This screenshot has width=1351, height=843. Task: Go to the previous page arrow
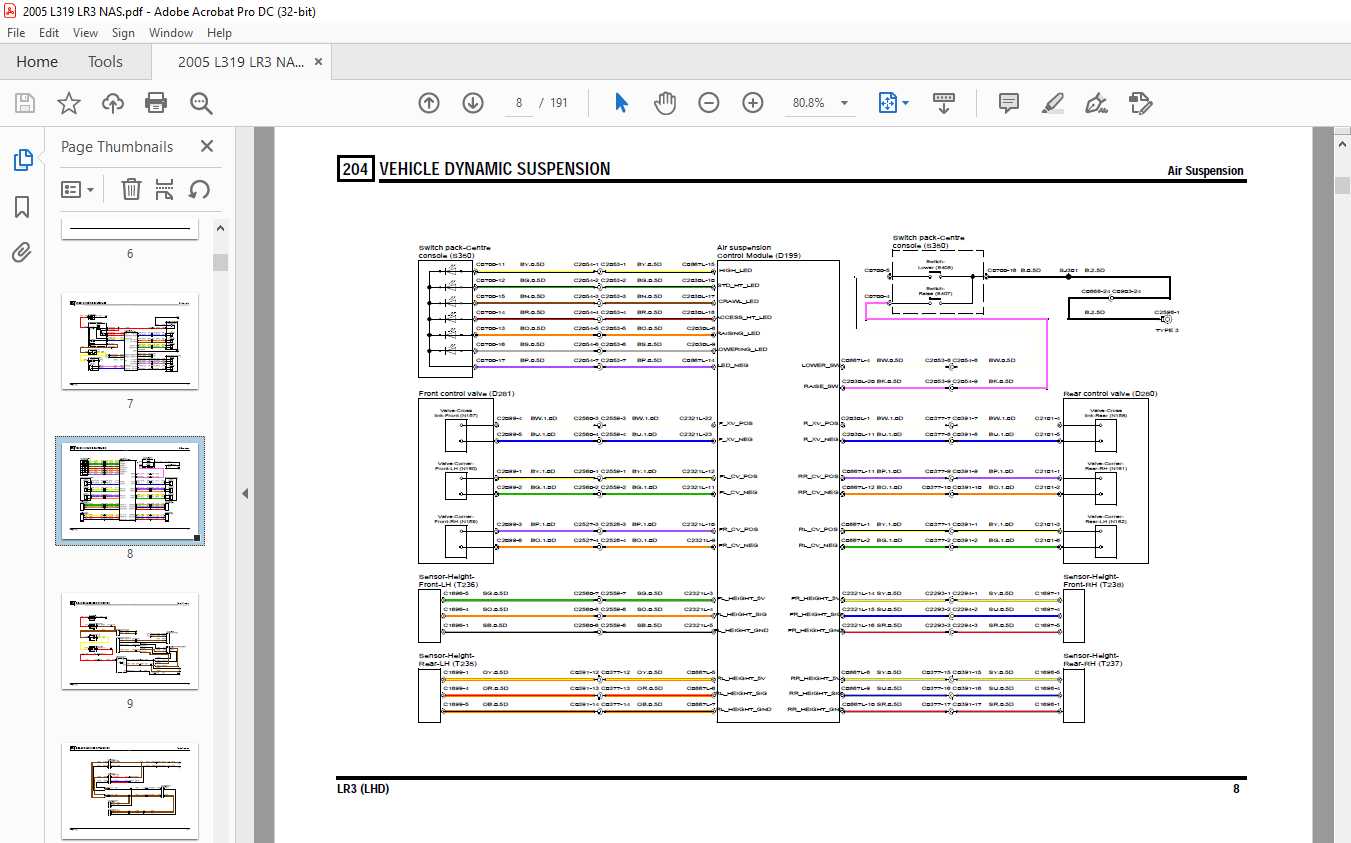(429, 103)
